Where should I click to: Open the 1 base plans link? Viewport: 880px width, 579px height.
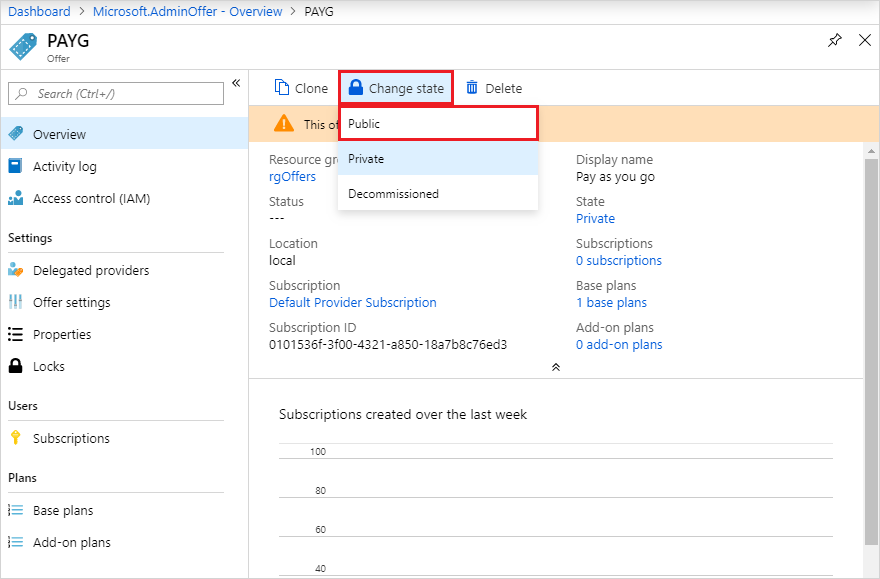tap(611, 302)
